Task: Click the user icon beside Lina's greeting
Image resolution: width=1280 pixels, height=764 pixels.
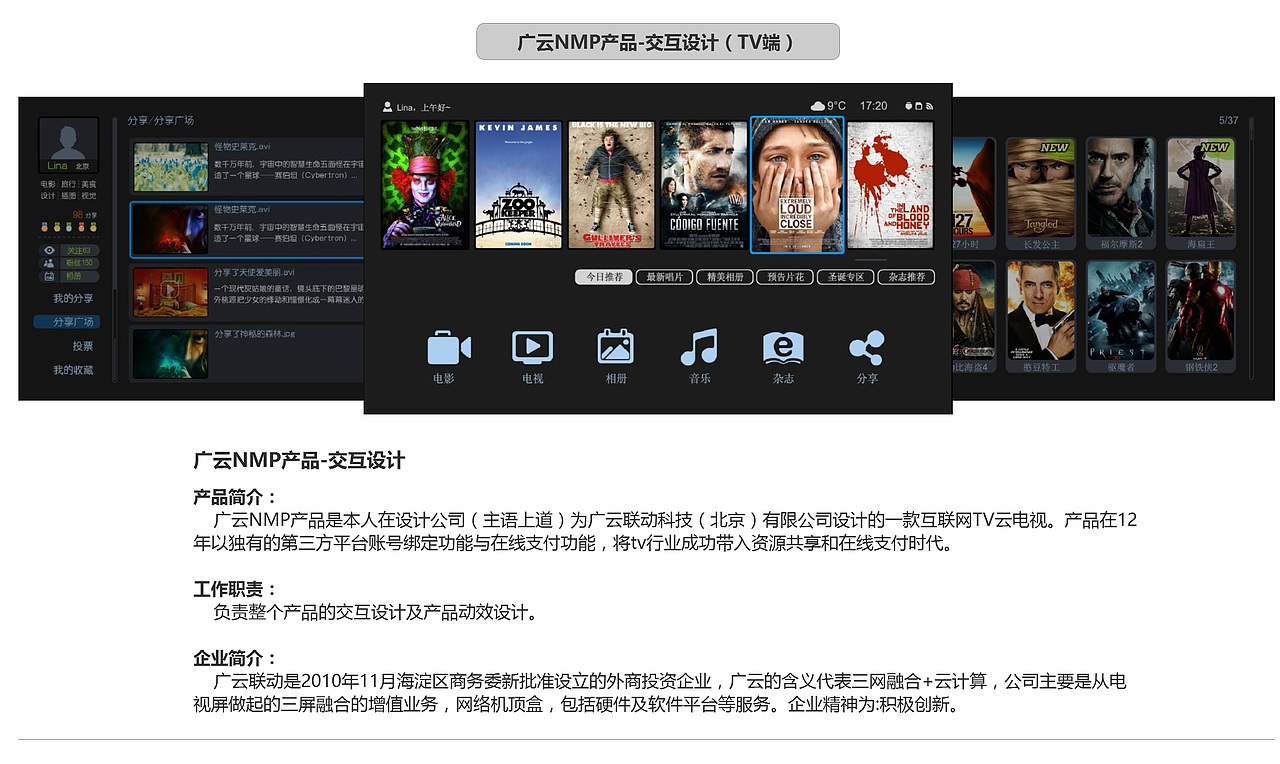Action: click(387, 105)
